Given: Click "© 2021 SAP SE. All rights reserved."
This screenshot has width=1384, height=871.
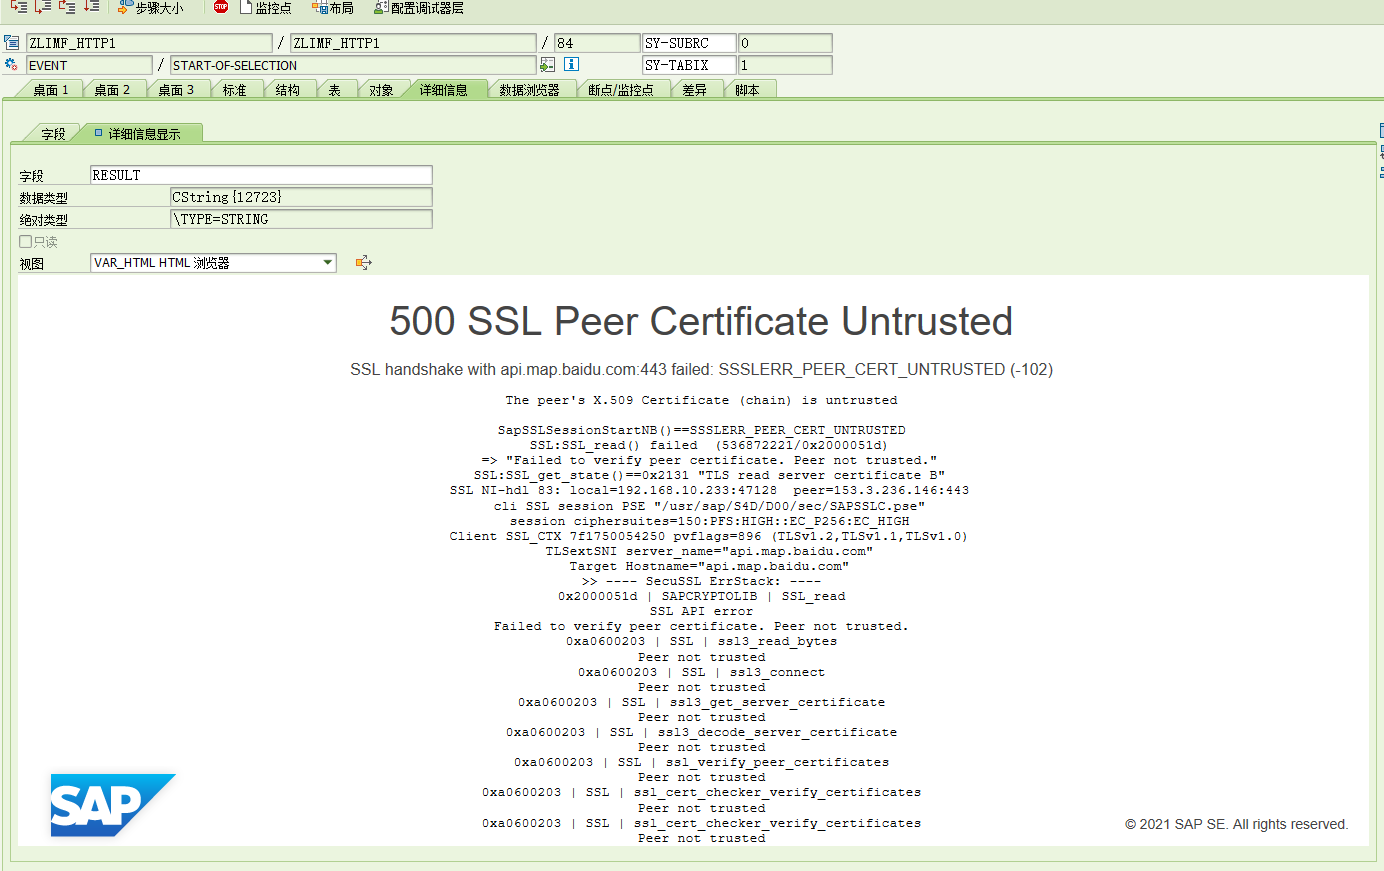Looking at the screenshot, I should tap(1237, 824).
